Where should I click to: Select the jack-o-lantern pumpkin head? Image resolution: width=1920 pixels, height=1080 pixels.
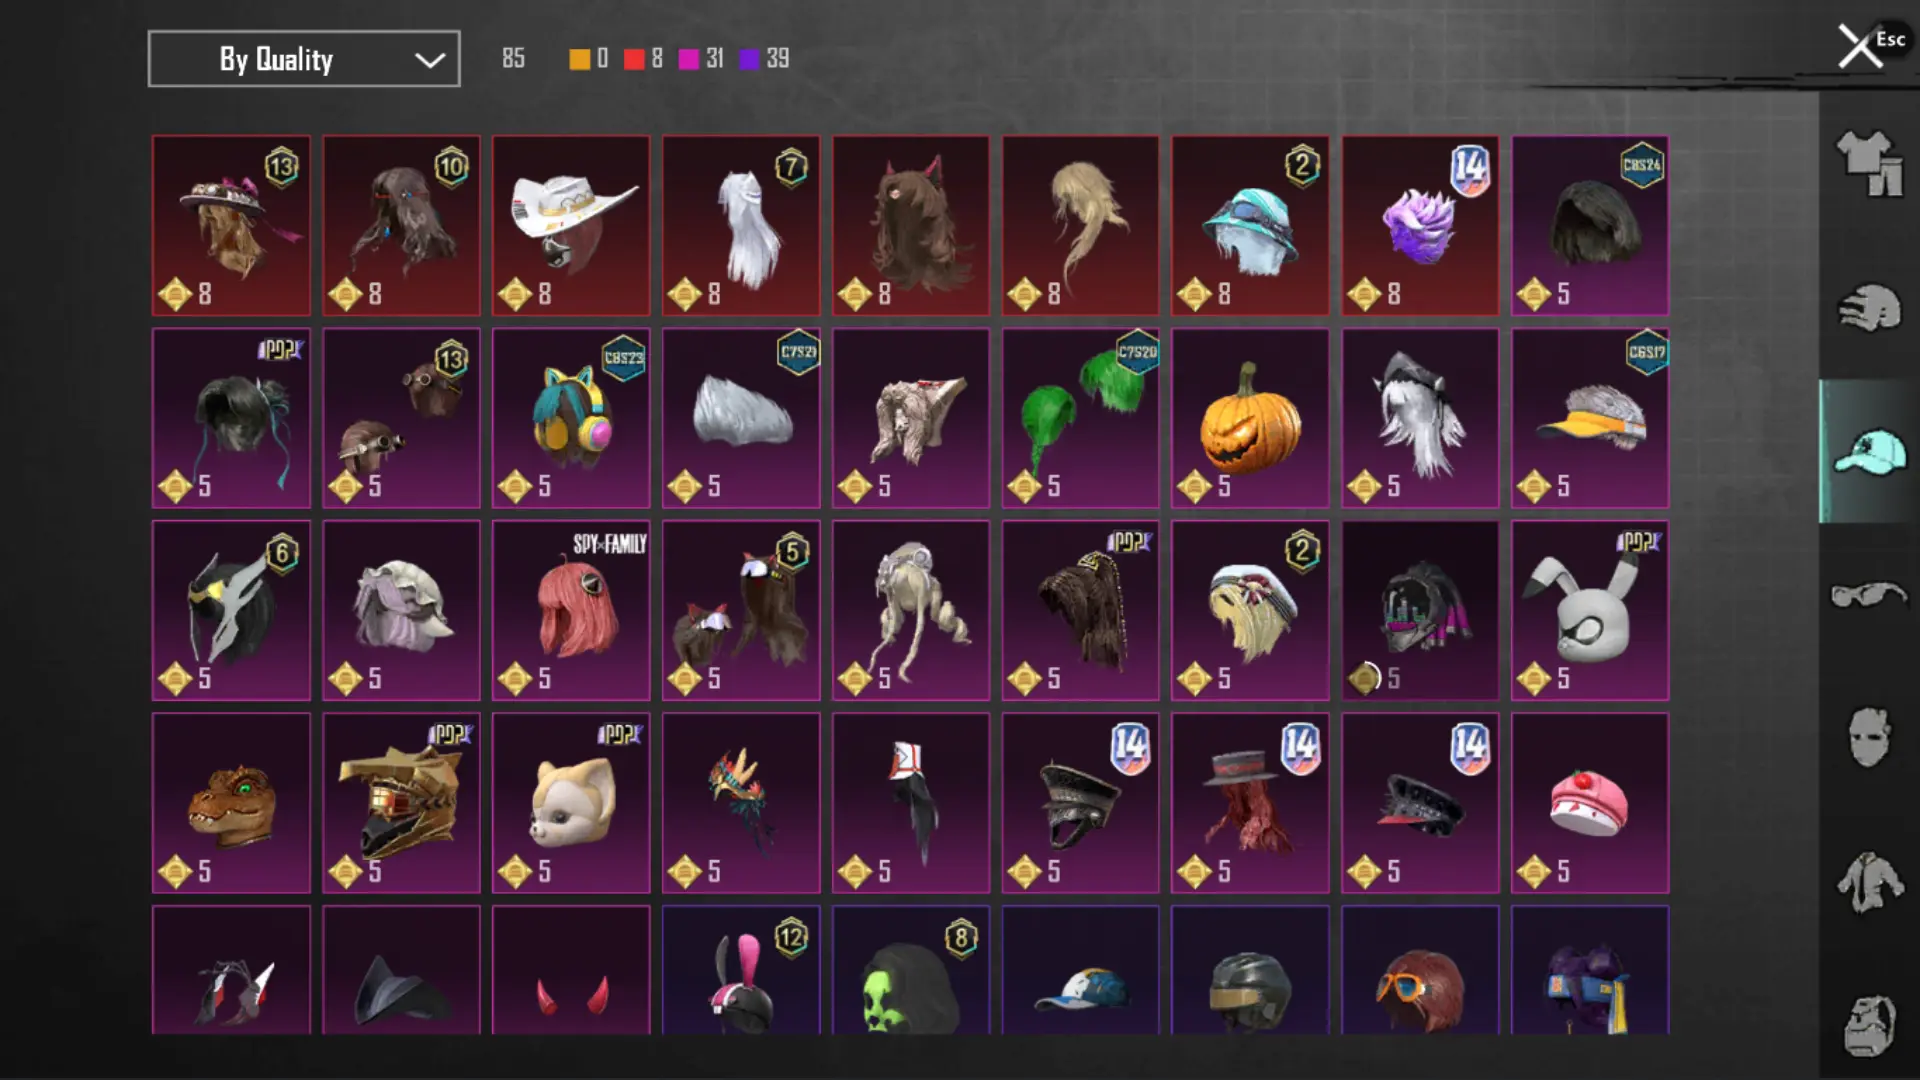1250,418
